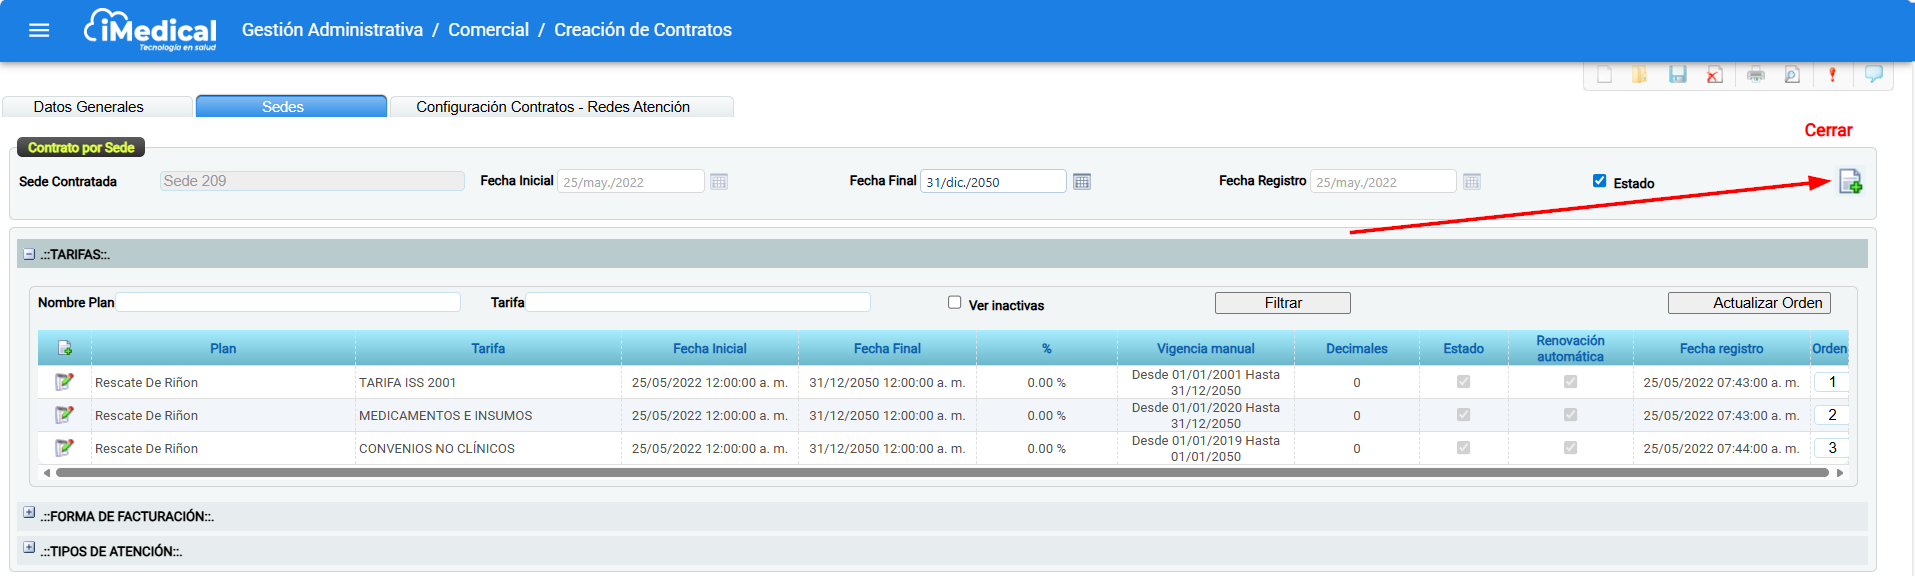Add a new tarifa from the table header icon
Screen dimensions: 1915x576
point(65,348)
